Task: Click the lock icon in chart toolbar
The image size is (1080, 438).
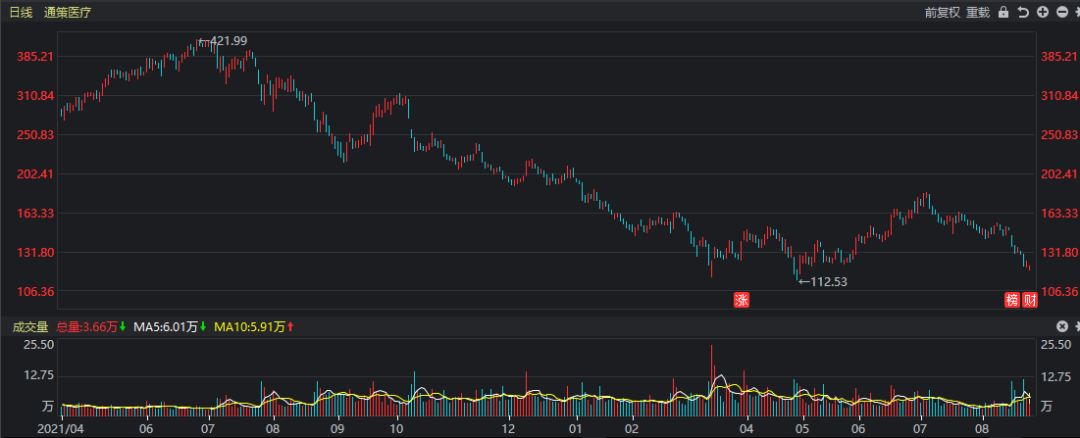Action: pyautogui.click(x=1003, y=12)
